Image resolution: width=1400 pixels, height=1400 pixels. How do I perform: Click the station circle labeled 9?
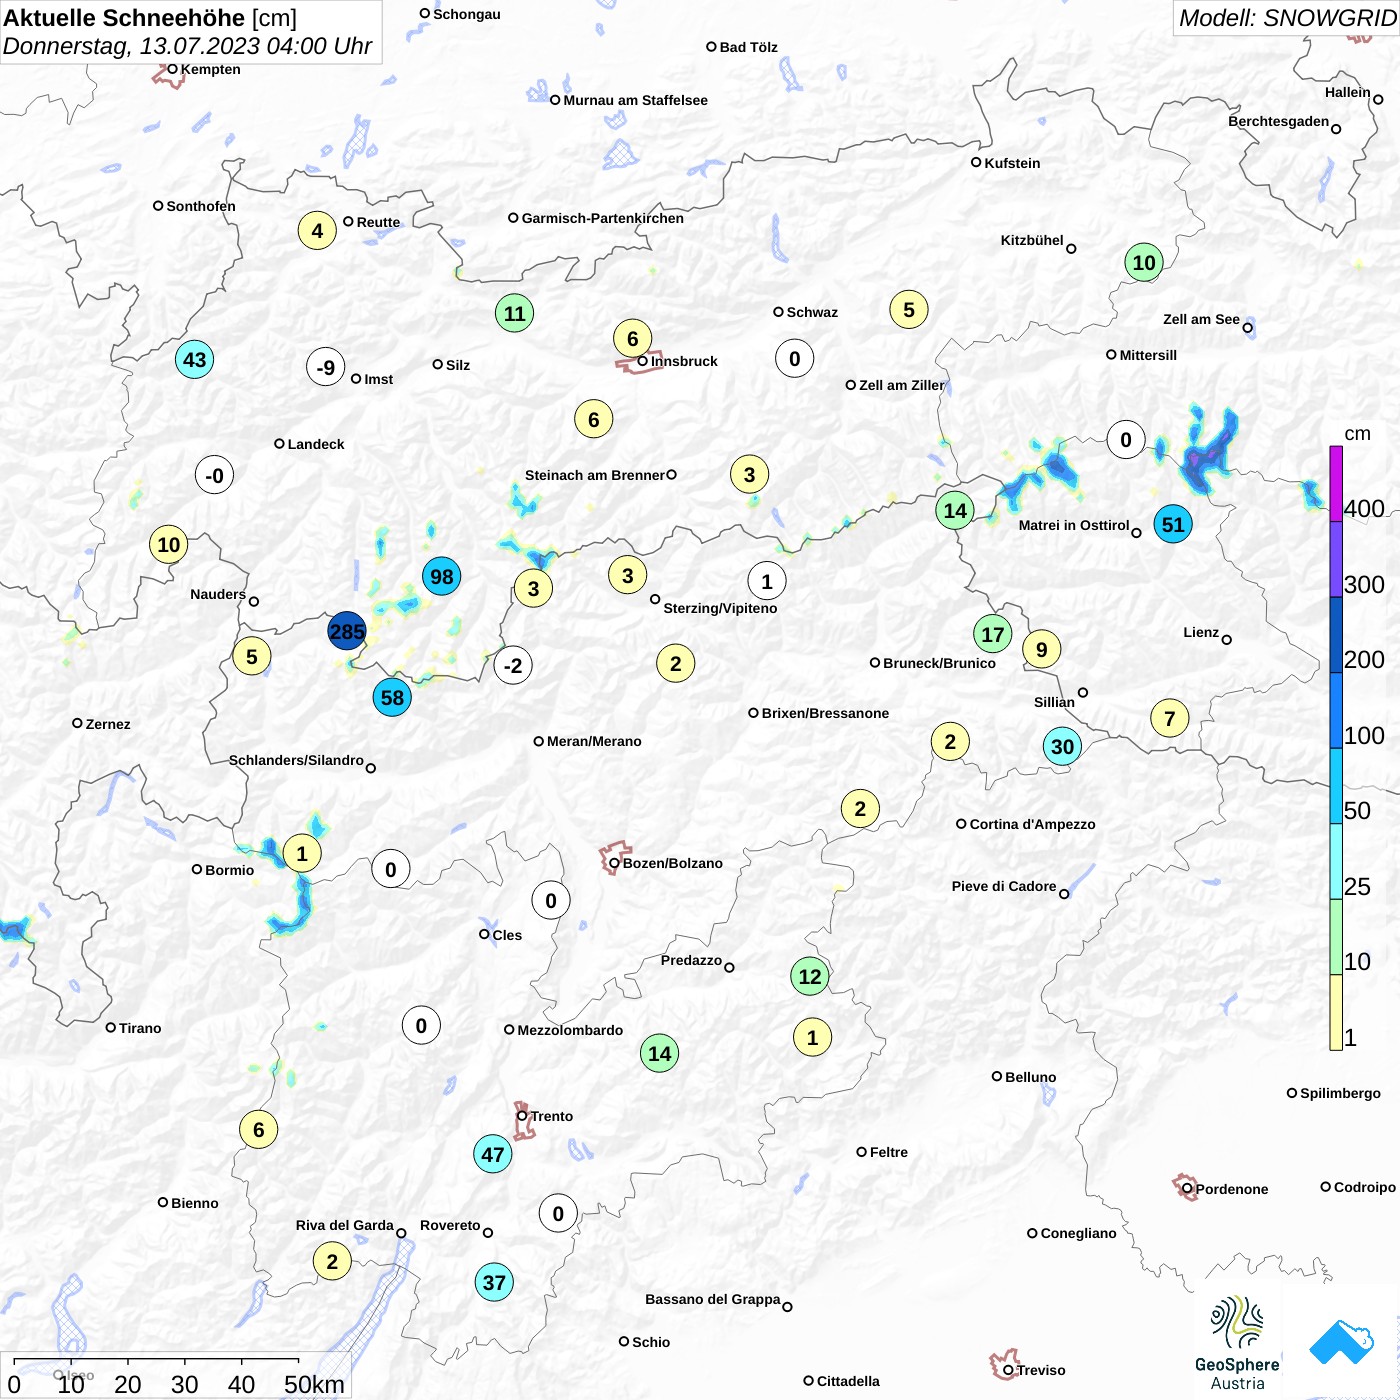tap(1042, 649)
